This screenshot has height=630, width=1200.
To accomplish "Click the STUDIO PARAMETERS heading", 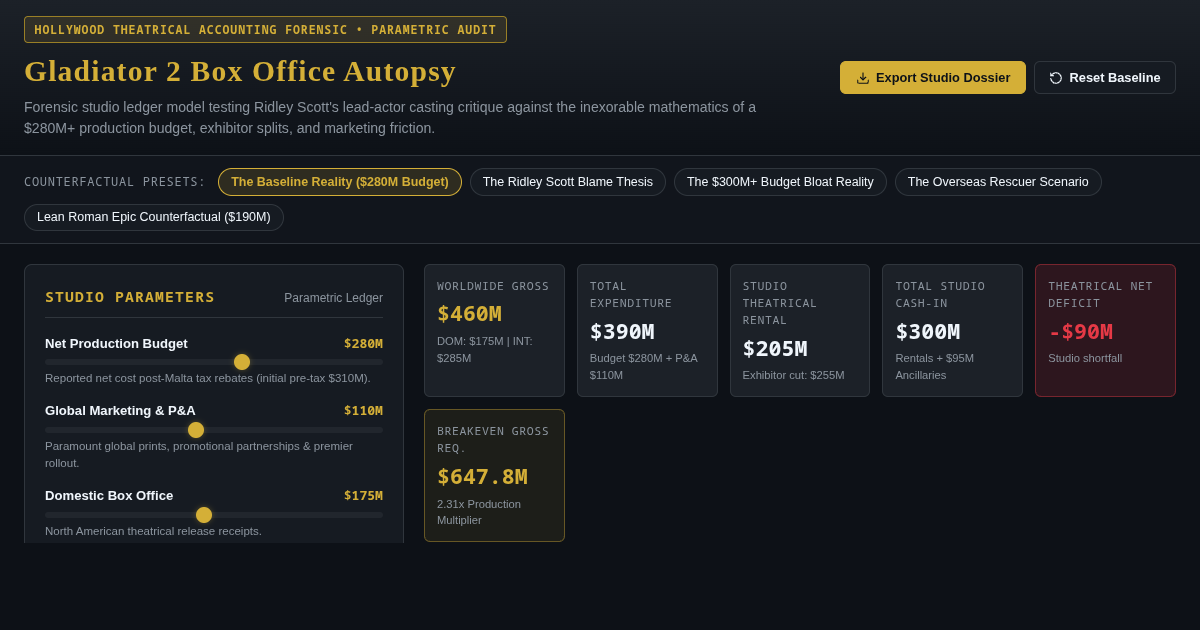I will 130,297.
